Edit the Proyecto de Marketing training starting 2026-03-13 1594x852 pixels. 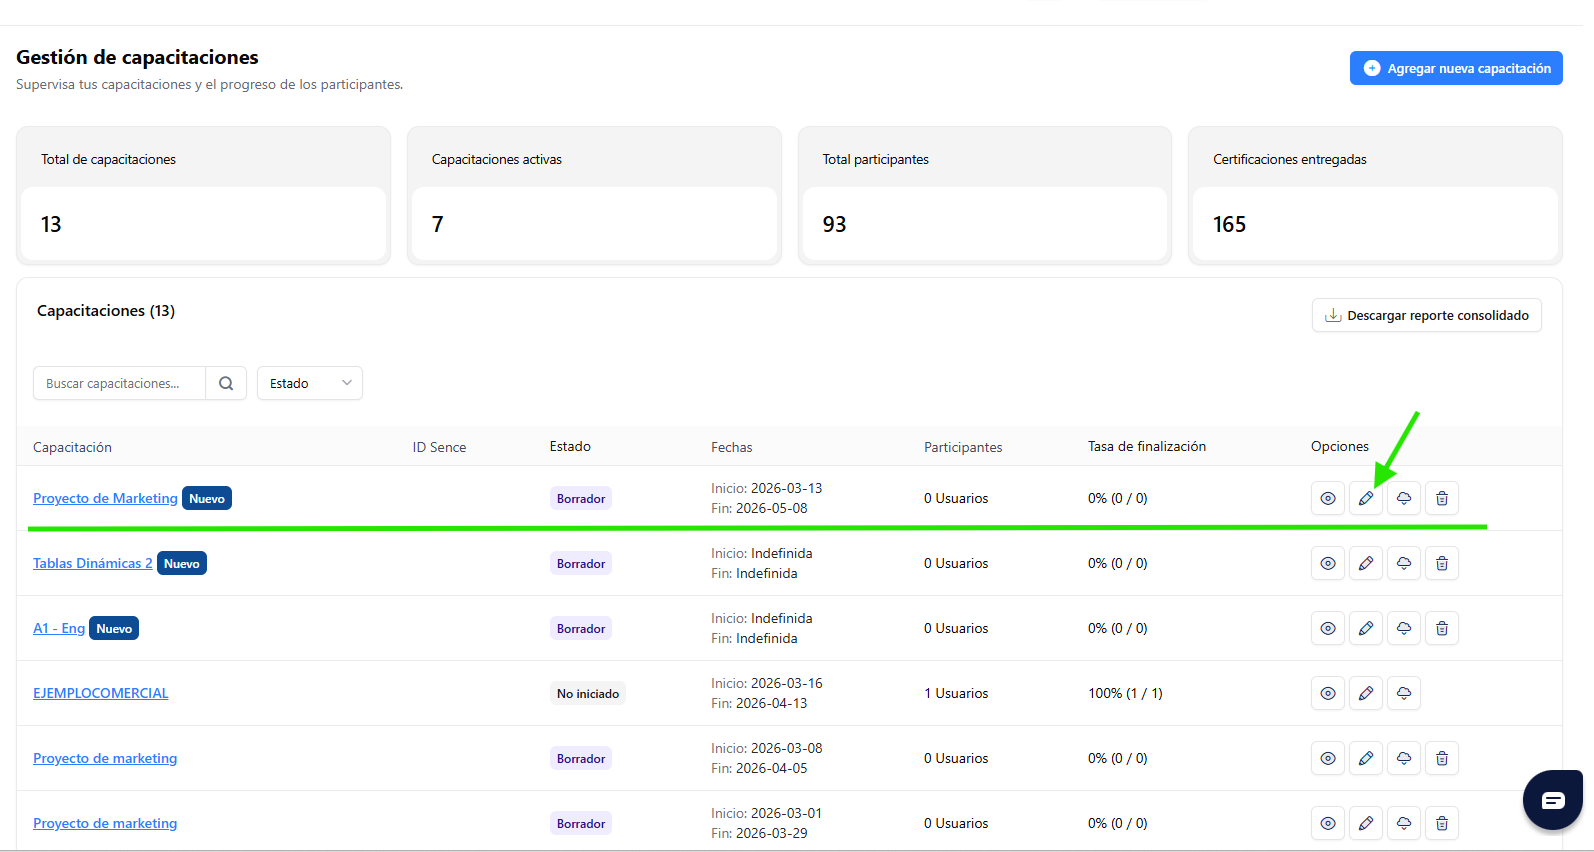[x=1366, y=498]
